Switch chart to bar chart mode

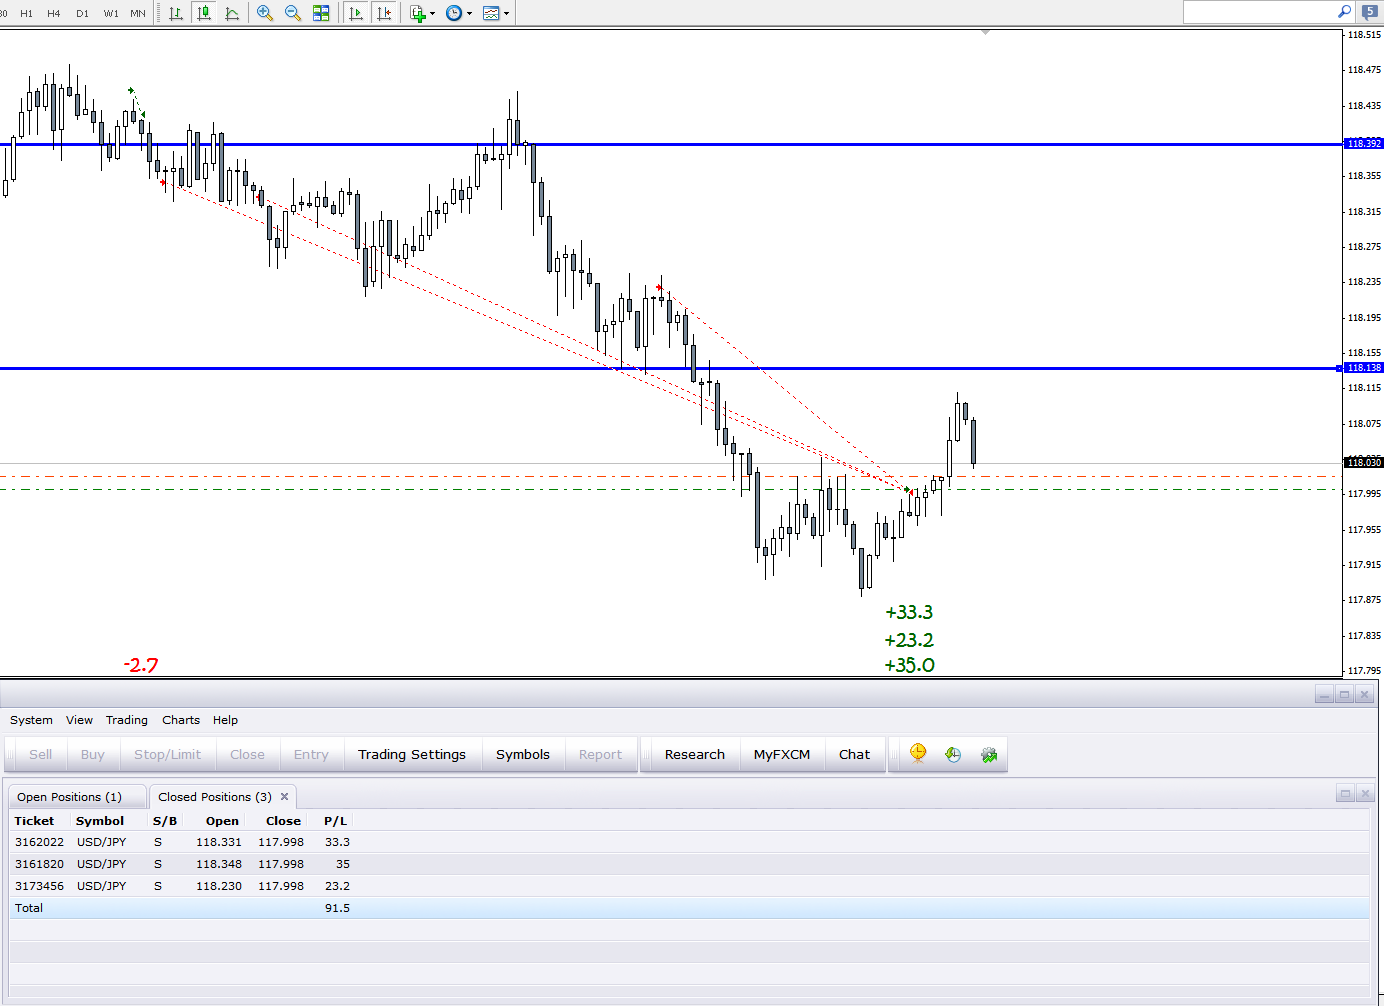[x=176, y=13]
